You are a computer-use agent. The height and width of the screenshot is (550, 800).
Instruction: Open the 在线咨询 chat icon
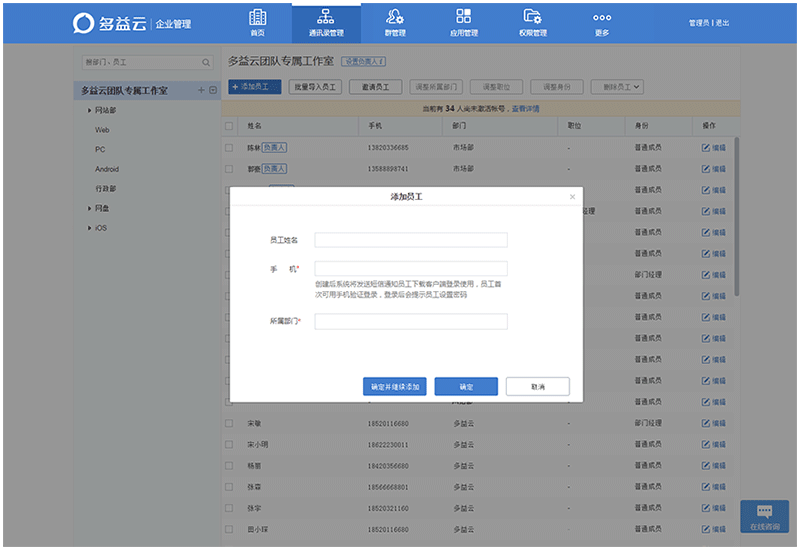coord(764,517)
